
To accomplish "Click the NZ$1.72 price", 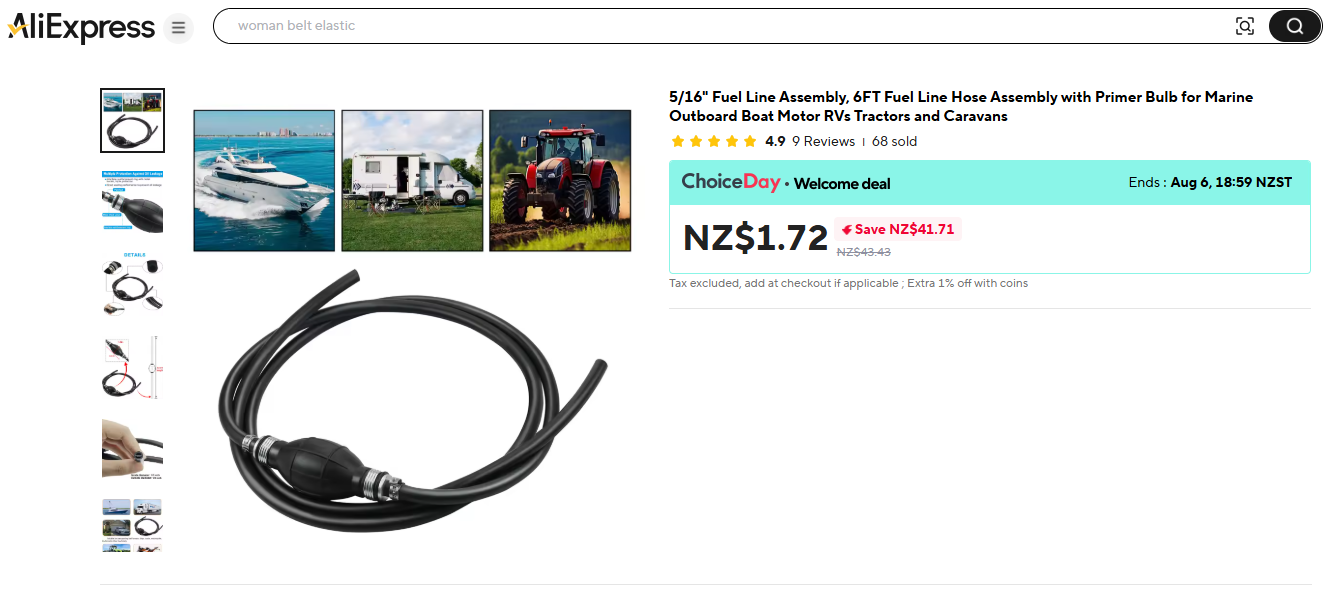I will pyautogui.click(x=755, y=238).
